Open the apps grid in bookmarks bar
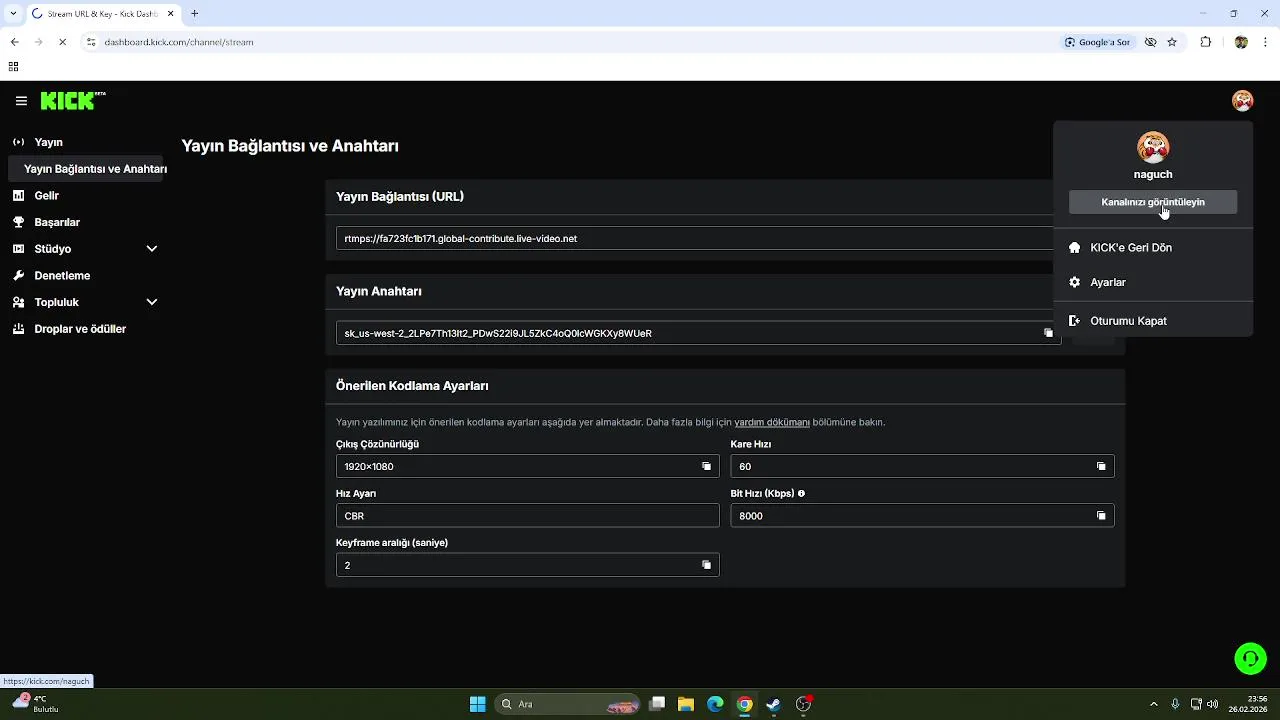Screen dimensions: 1280x720 (x=13, y=67)
